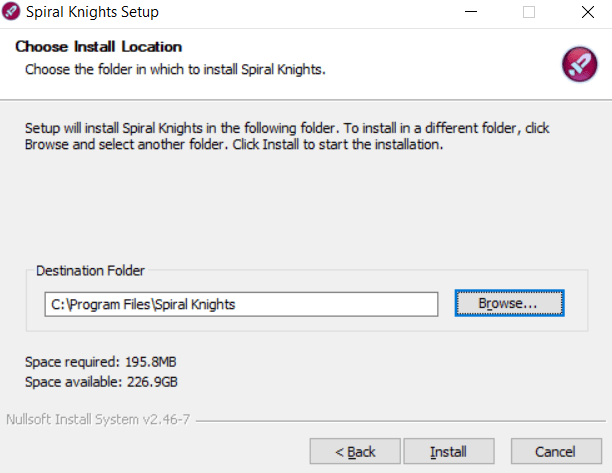Click the Spiral Knights title bar icon
This screenshot has height=473, width=612.
point(11,12)
